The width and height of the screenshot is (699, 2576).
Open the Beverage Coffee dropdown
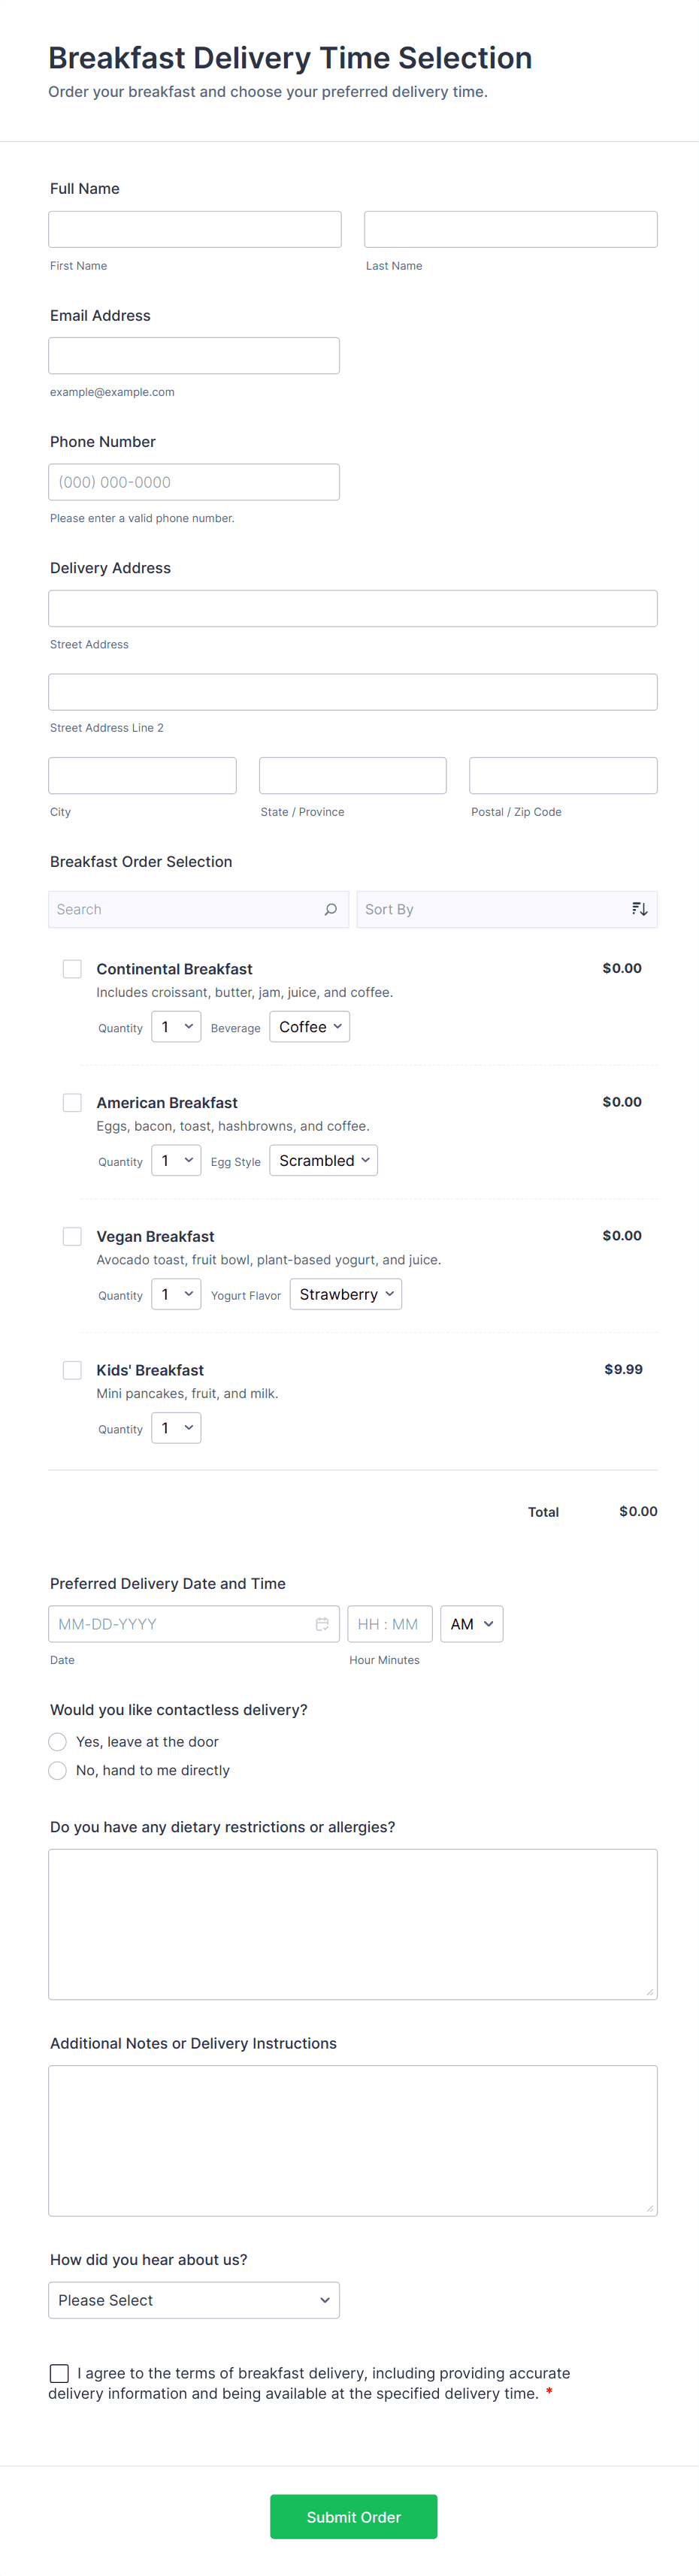pyautogui.click(x=309, y=1027)
